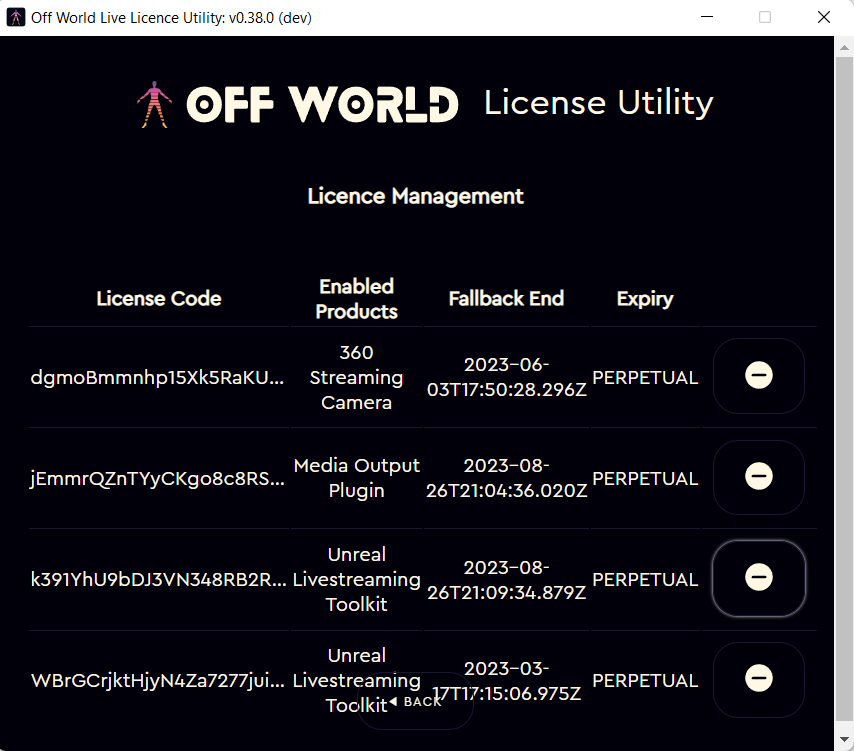Click the app icon in the title bar
Viewport: 854px width, 751px height.
pyautogui.click(x=15, y=17)
